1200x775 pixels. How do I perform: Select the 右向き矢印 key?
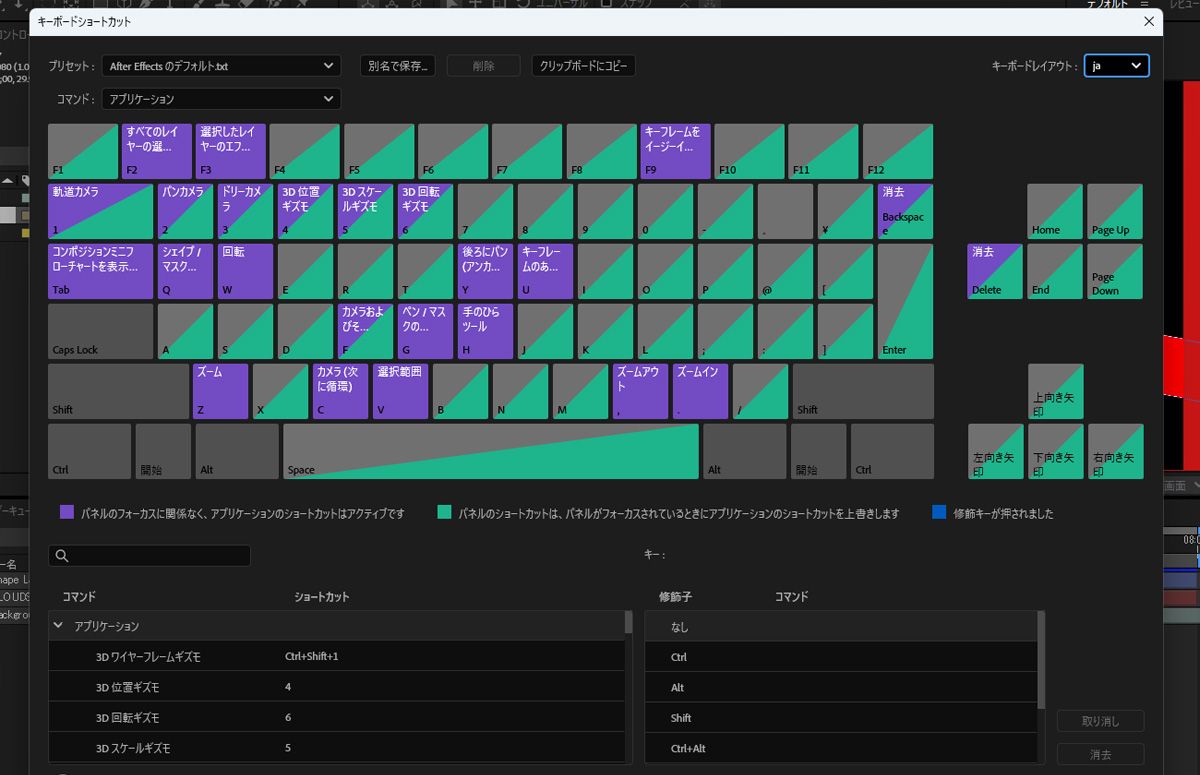(x=1116, y=451)
